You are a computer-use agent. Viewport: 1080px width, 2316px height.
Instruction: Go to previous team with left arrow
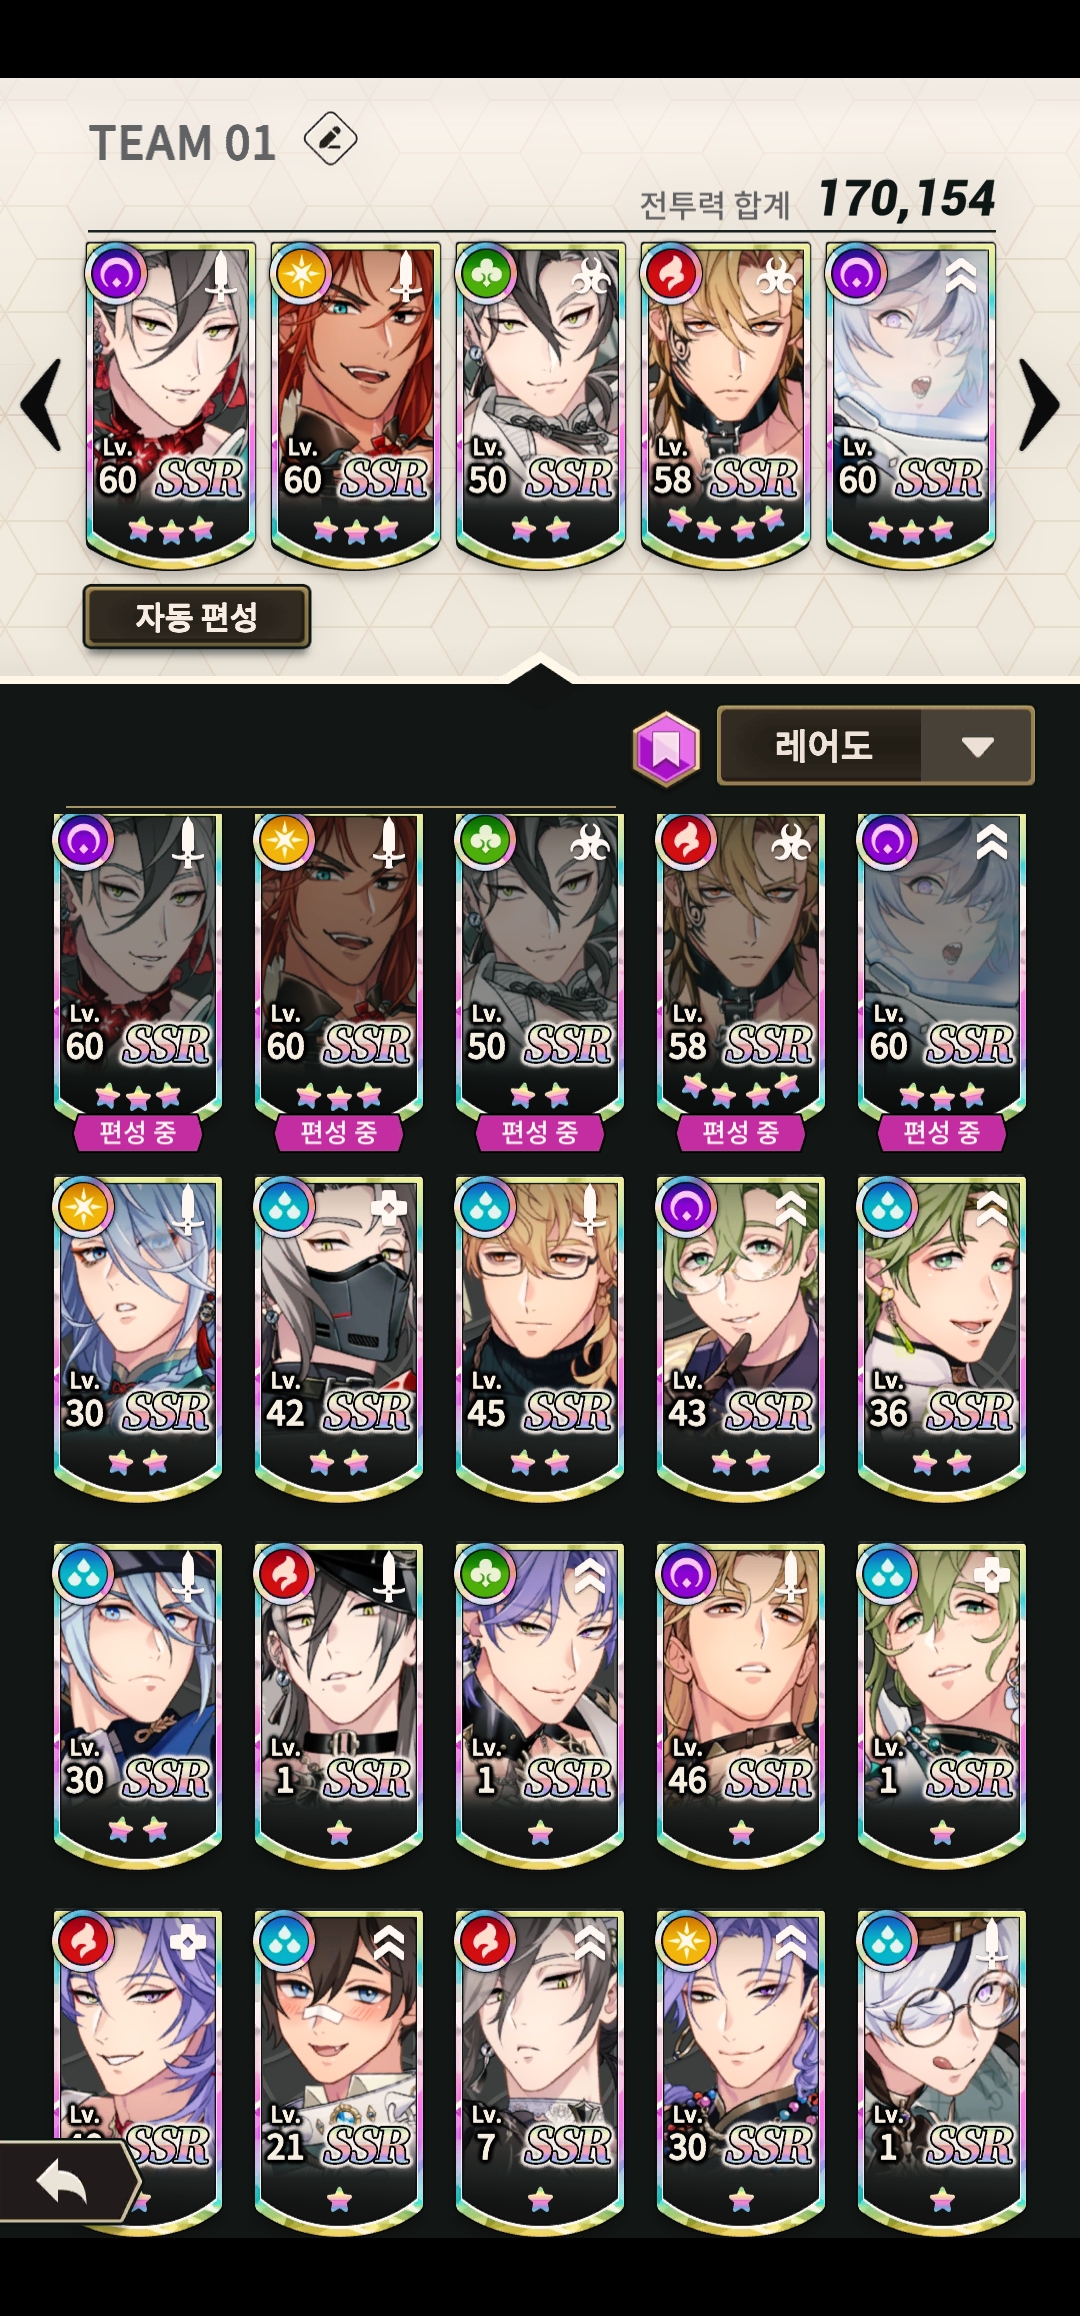point(41,405)
